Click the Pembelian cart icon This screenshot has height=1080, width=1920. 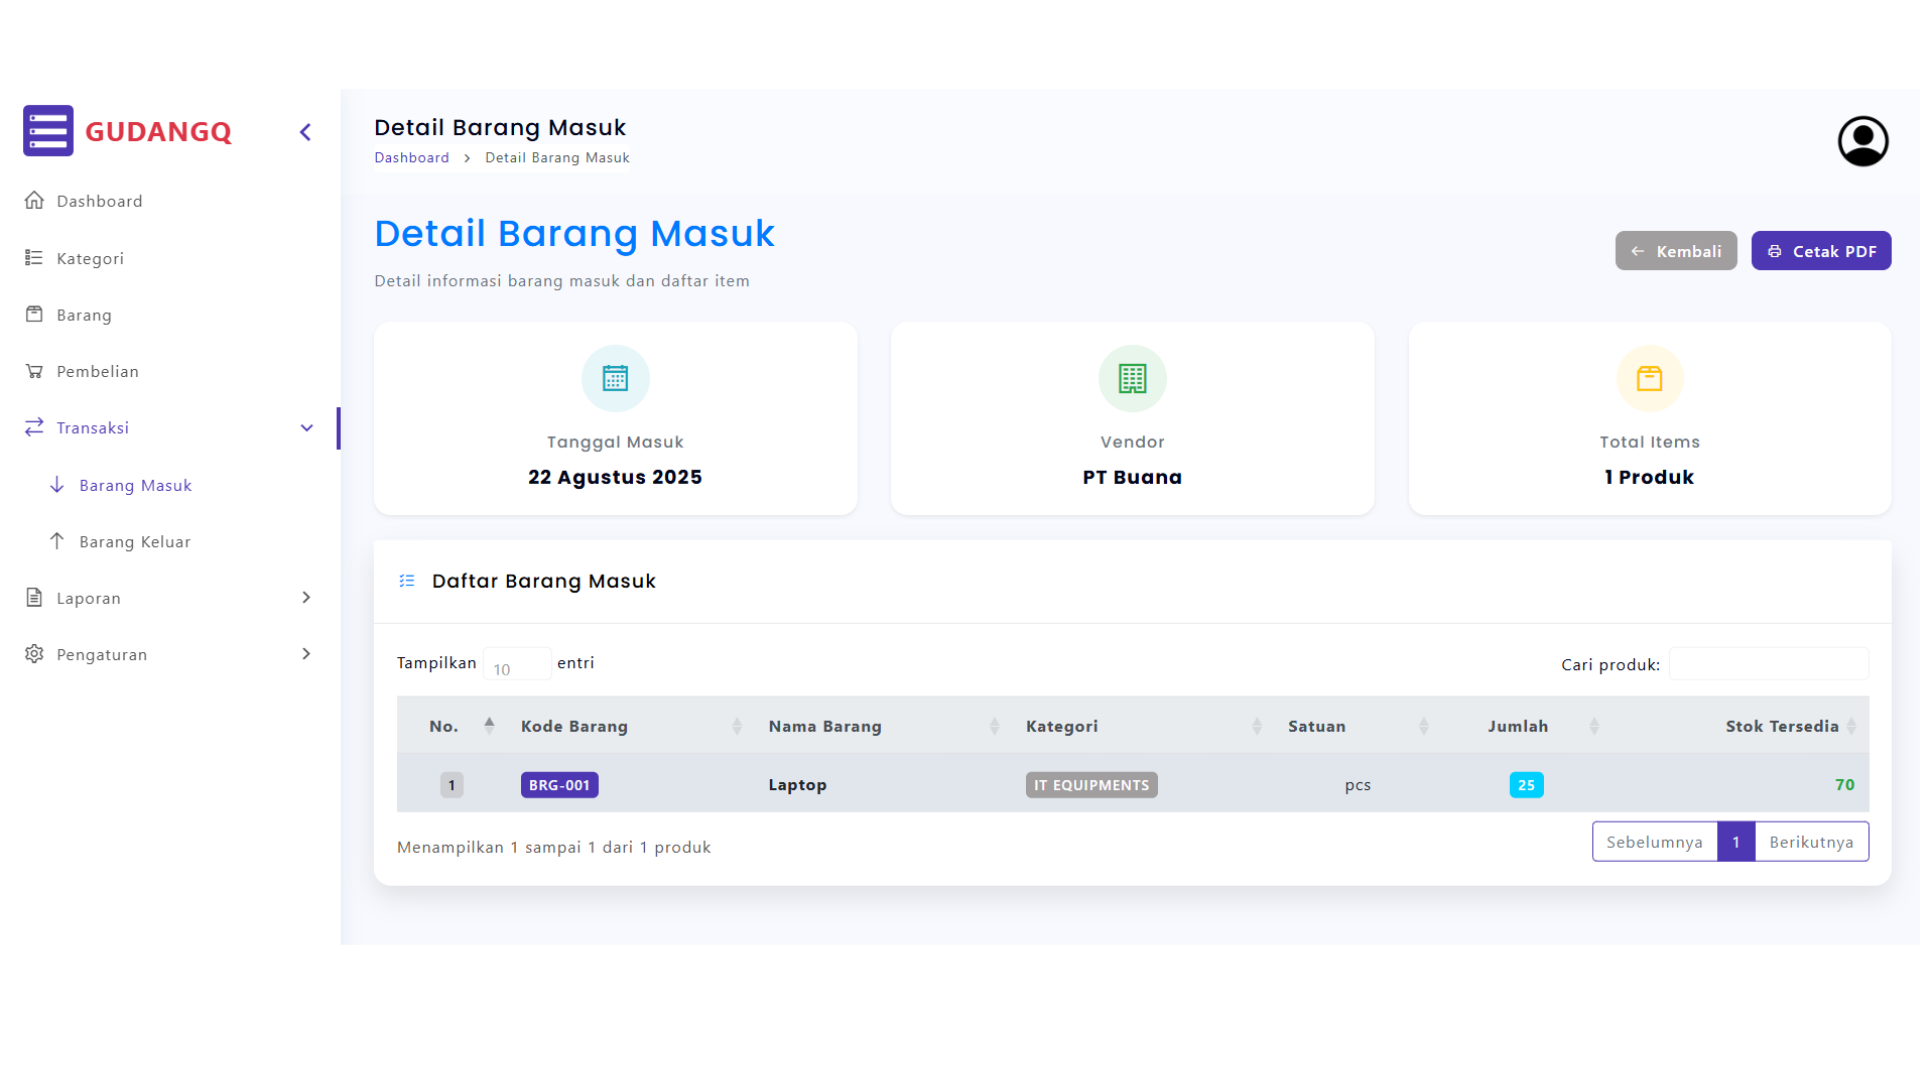[34, 371]
